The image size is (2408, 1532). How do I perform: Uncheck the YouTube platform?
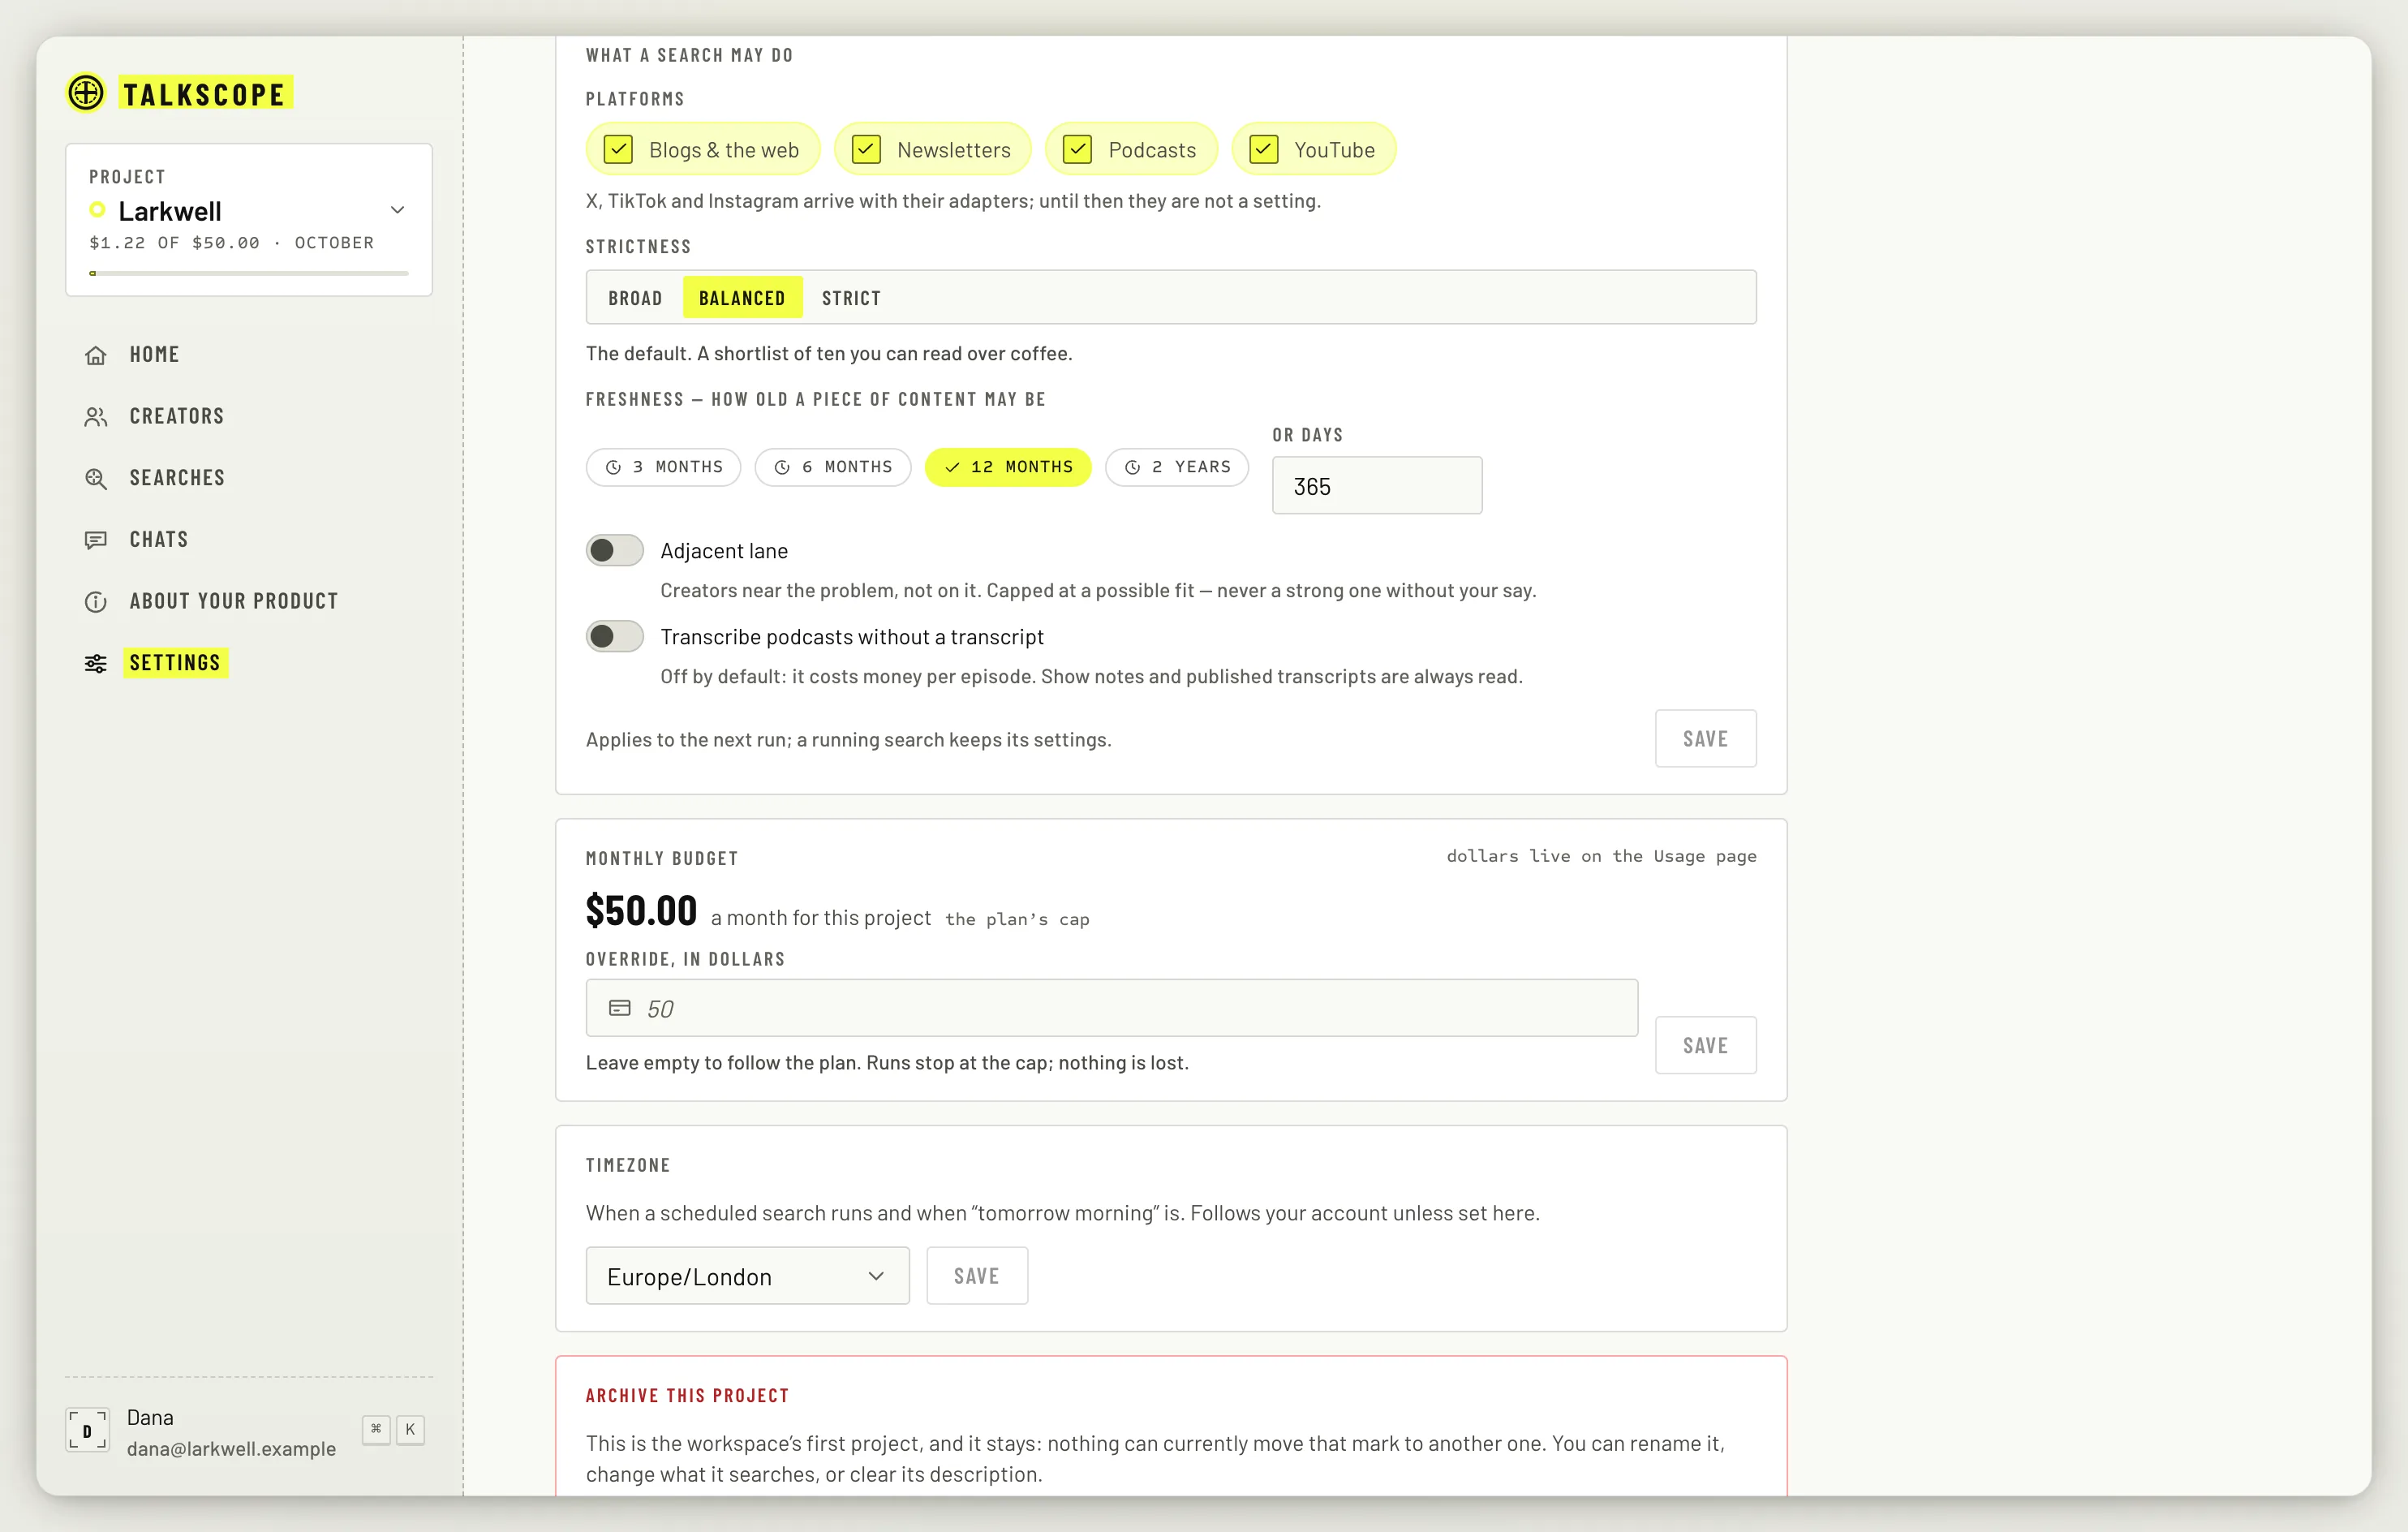(1264, 149)
